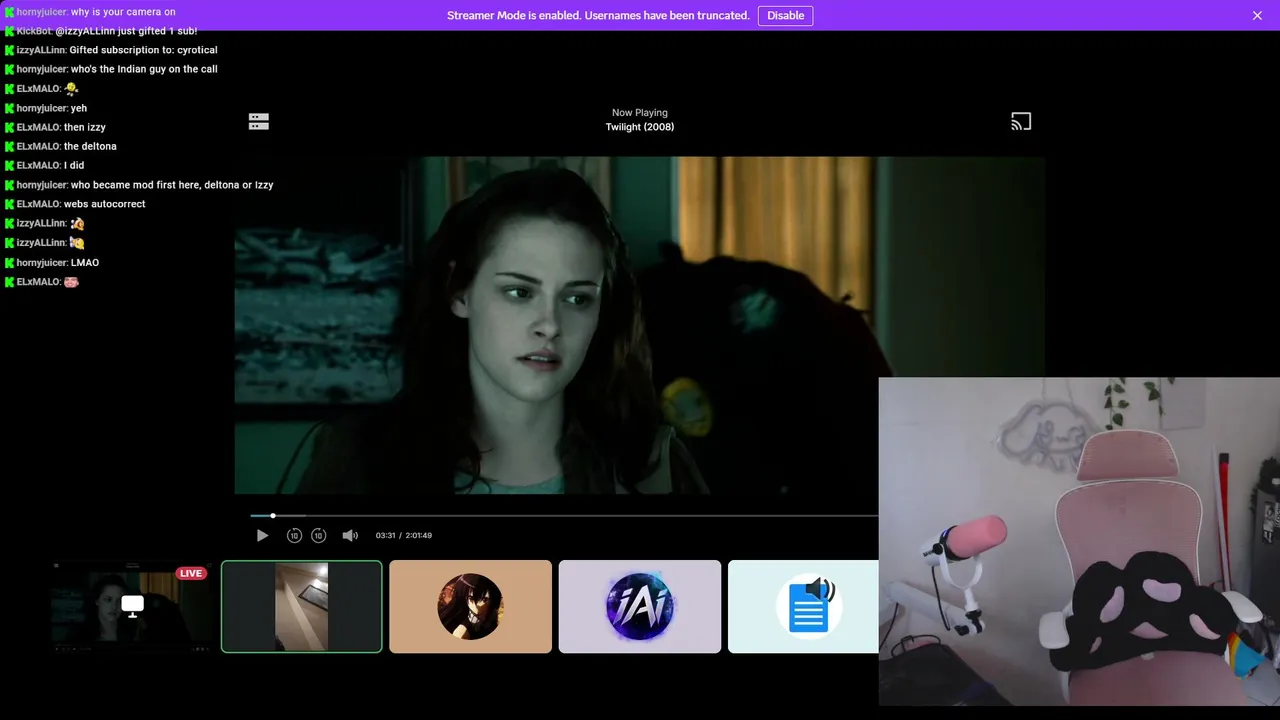1280x720 pixels.
Task: Skip the video forward 10 seconds
Action: click(x=318, y=535)
